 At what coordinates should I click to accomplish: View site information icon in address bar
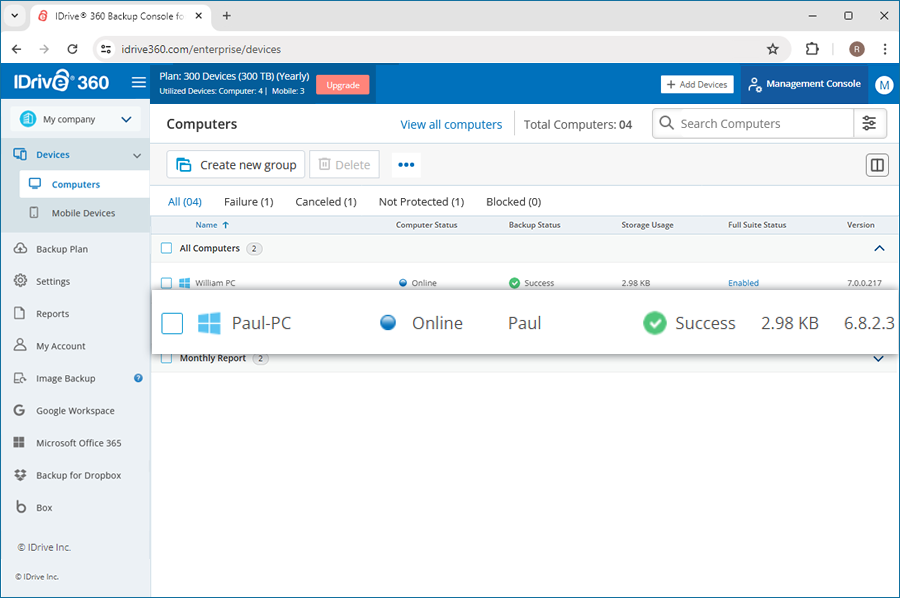[106, 49]
